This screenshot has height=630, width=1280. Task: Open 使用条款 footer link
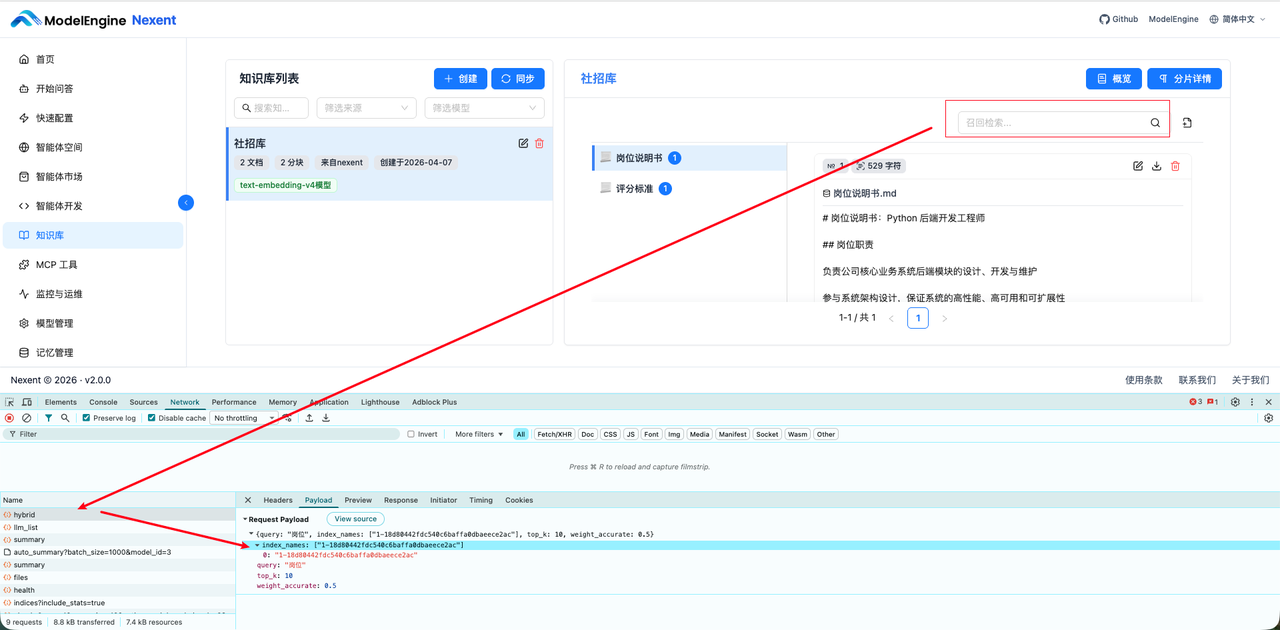click(x=1144, y=380)
